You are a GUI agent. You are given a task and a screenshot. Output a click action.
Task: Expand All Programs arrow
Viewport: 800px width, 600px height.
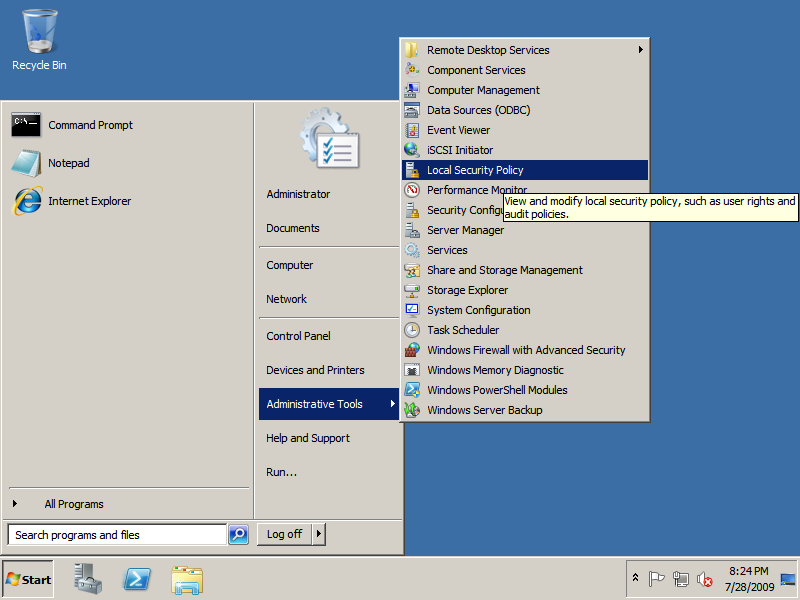[15, 504]
